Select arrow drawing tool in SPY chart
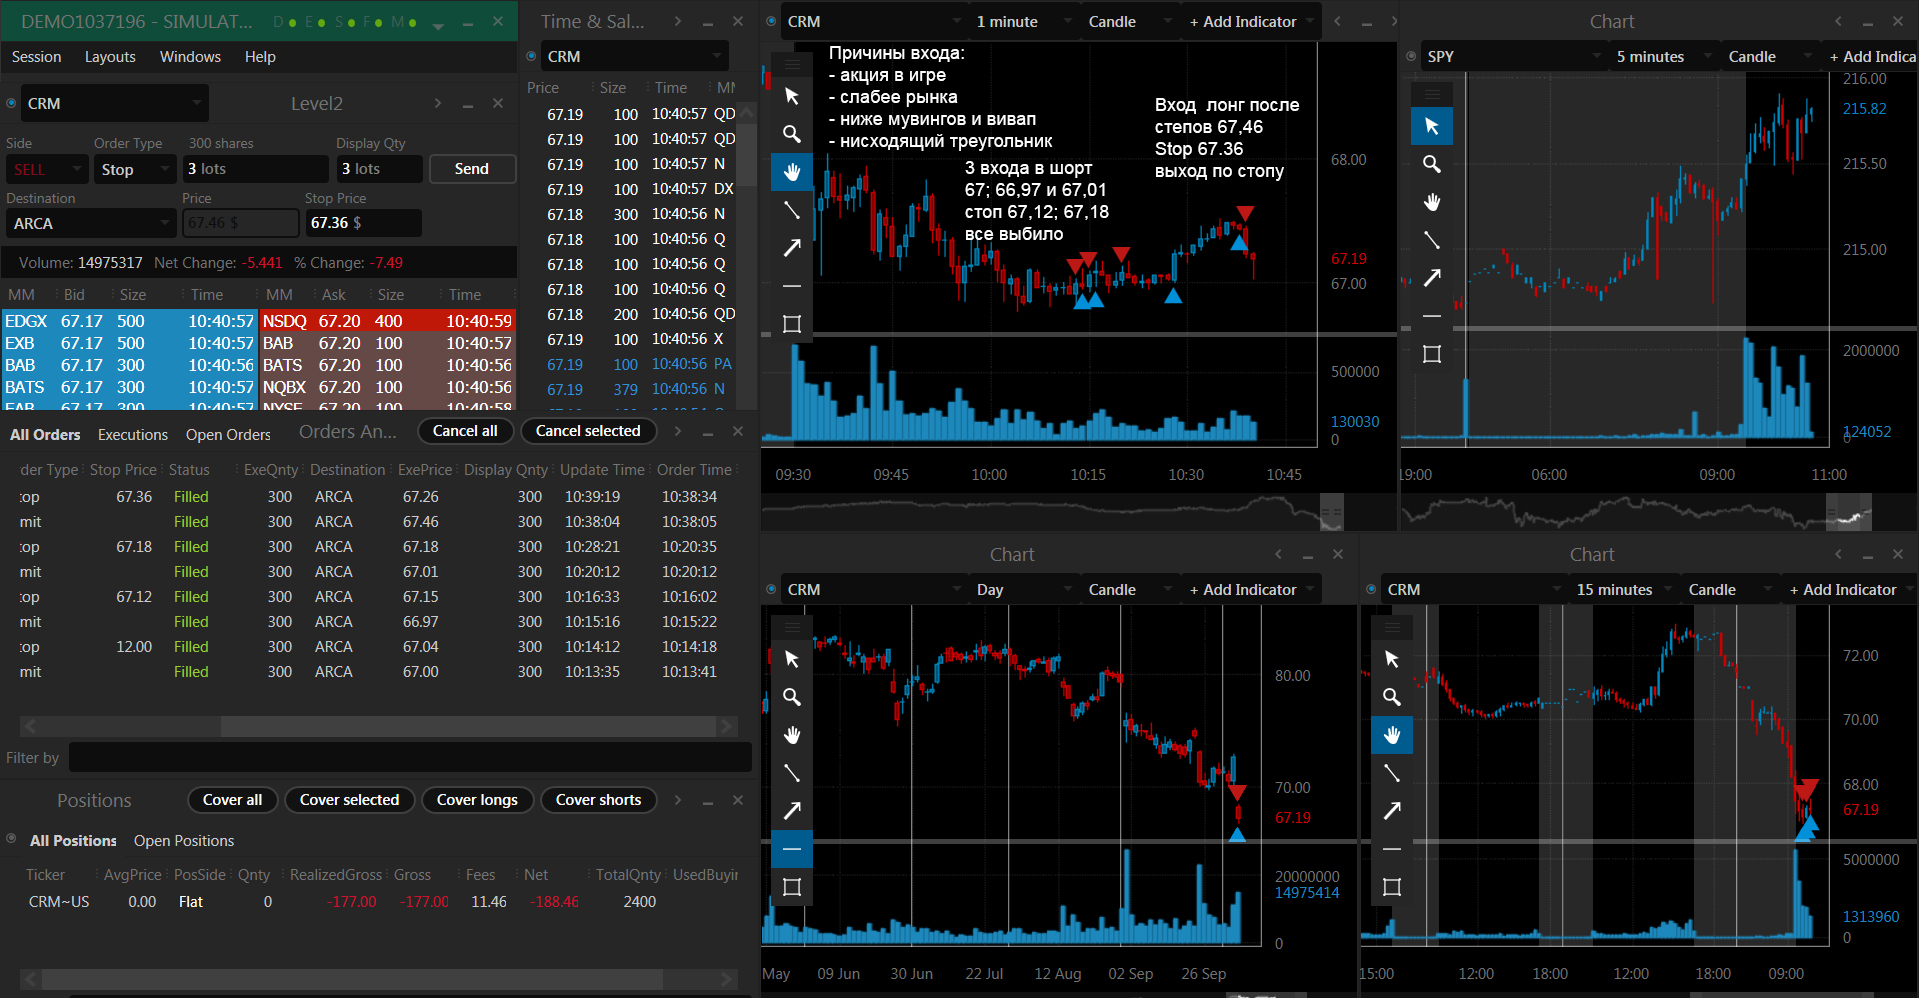1919x998 pixels. coord(1432,278)
